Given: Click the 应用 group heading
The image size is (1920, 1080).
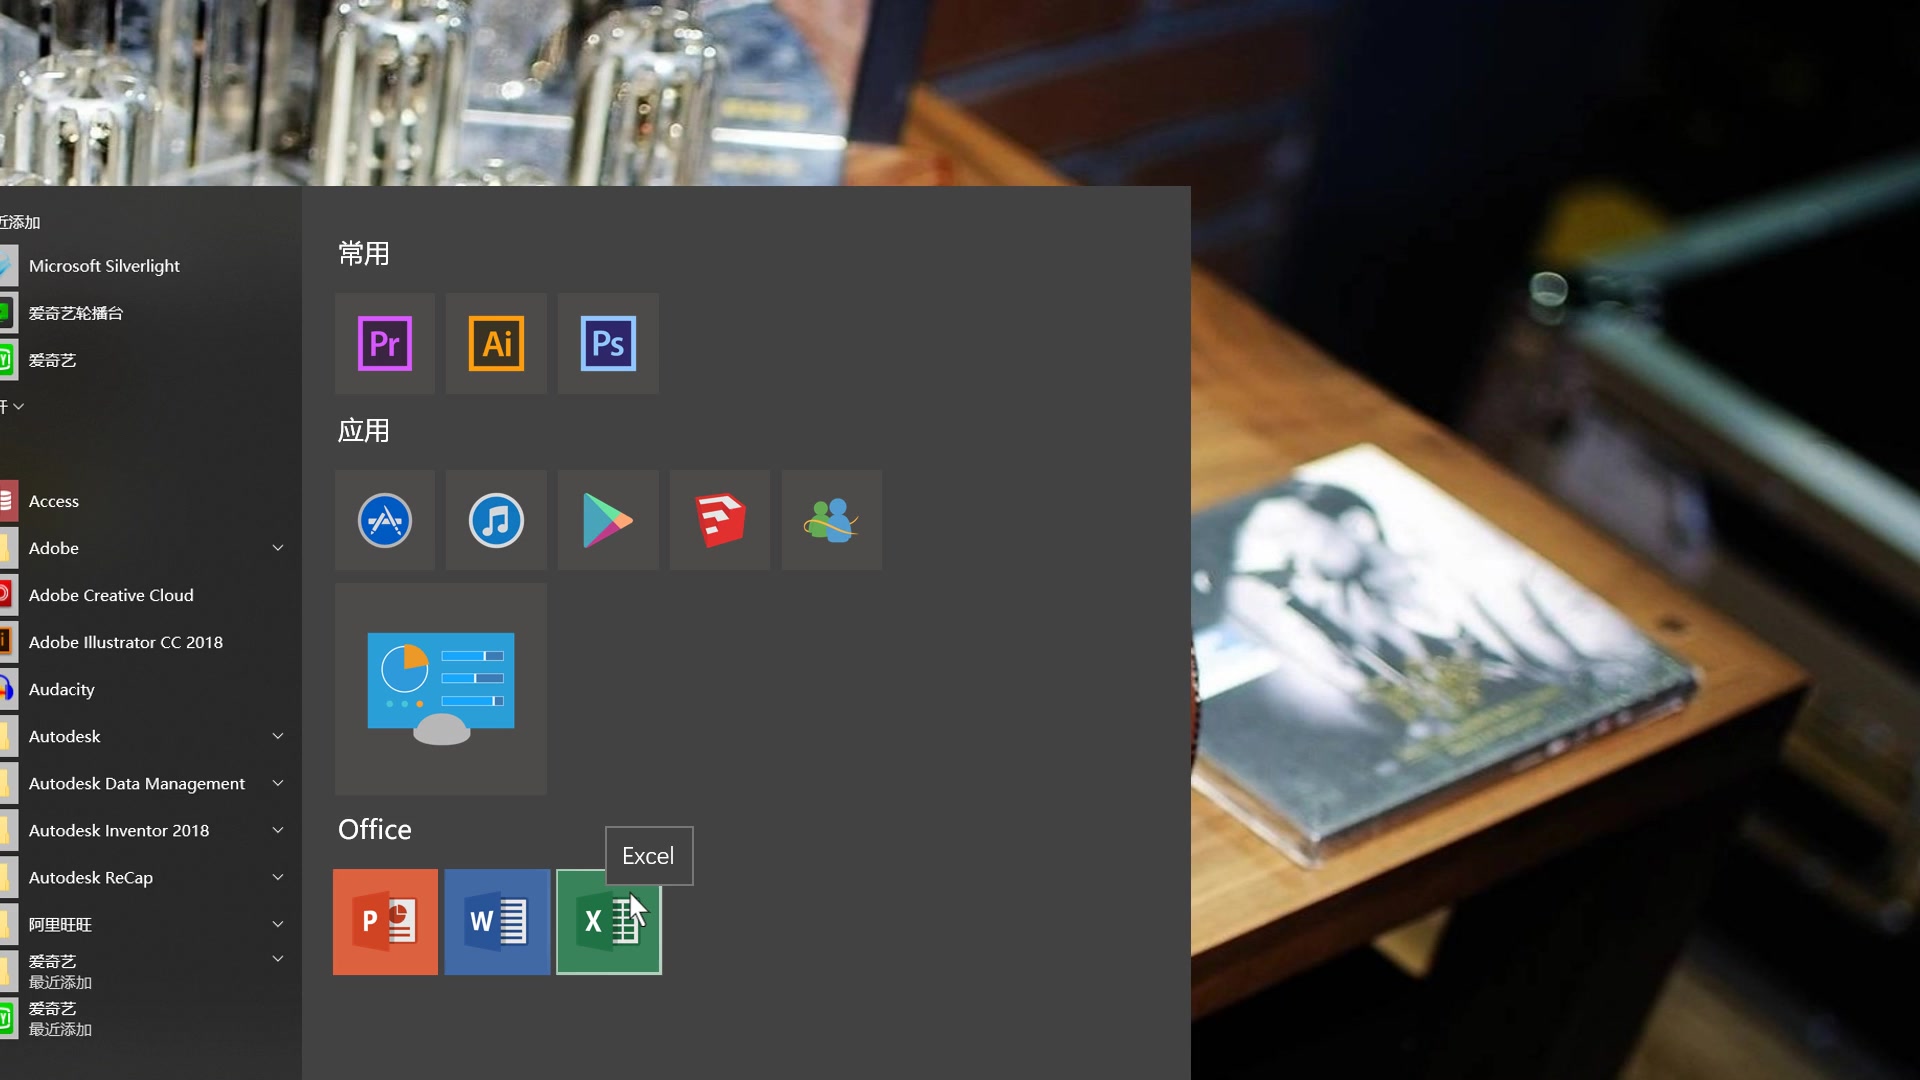Looking at the screenshot, I should [364, 431].
